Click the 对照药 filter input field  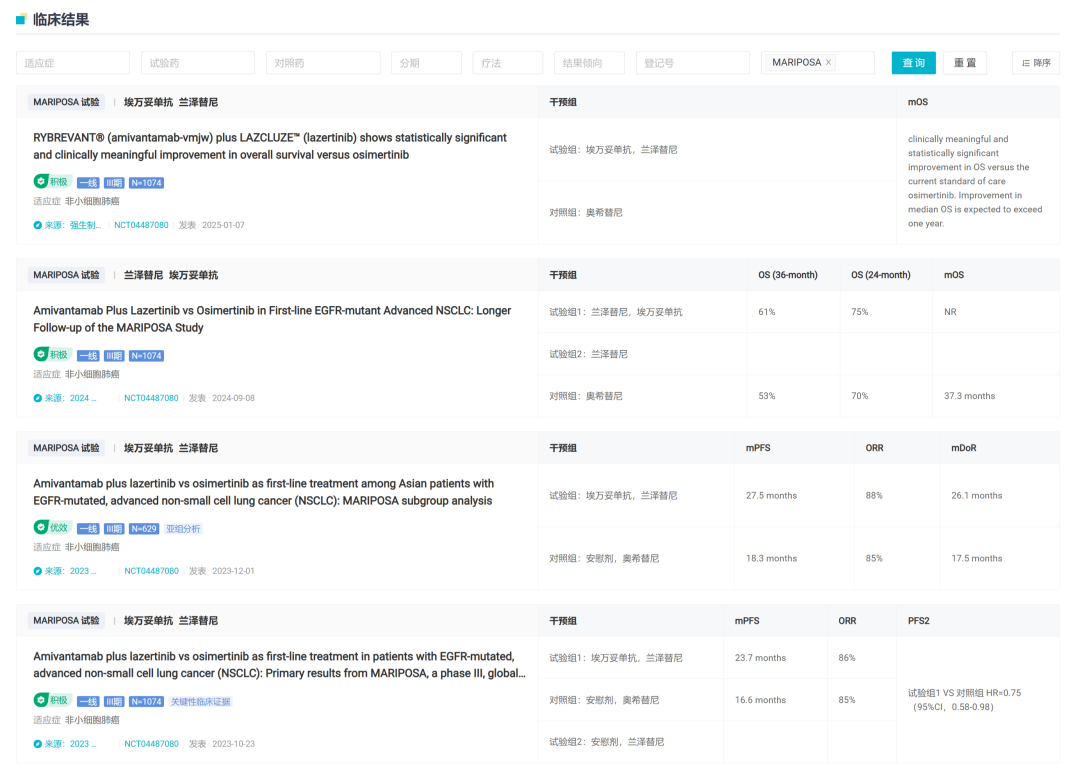(x=323, y=63)
